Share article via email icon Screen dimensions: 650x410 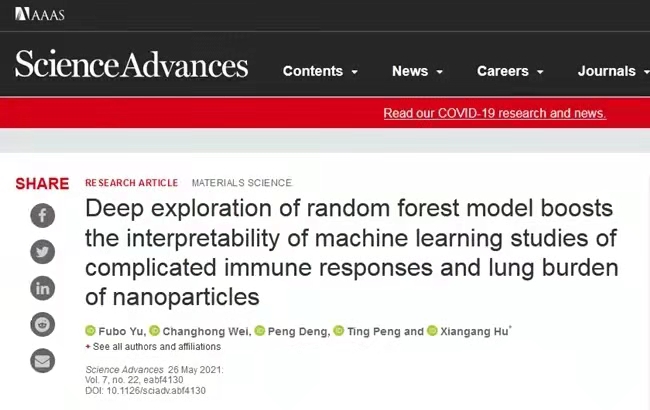coord(42,360)
